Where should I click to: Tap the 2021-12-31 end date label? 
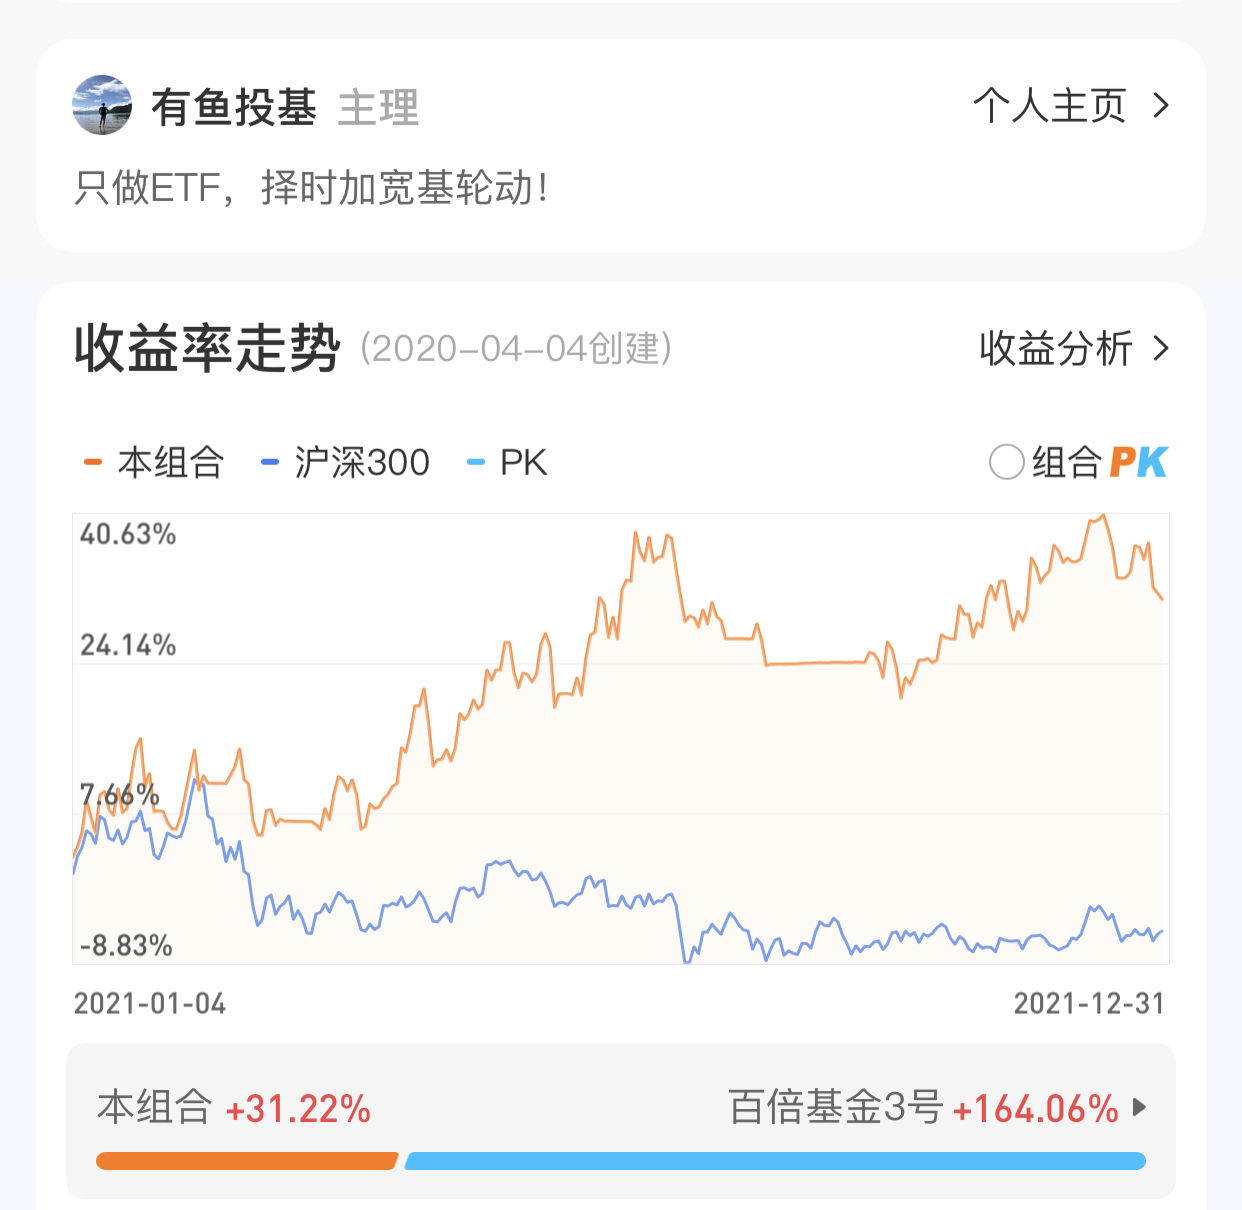tap(1089, 1003)
